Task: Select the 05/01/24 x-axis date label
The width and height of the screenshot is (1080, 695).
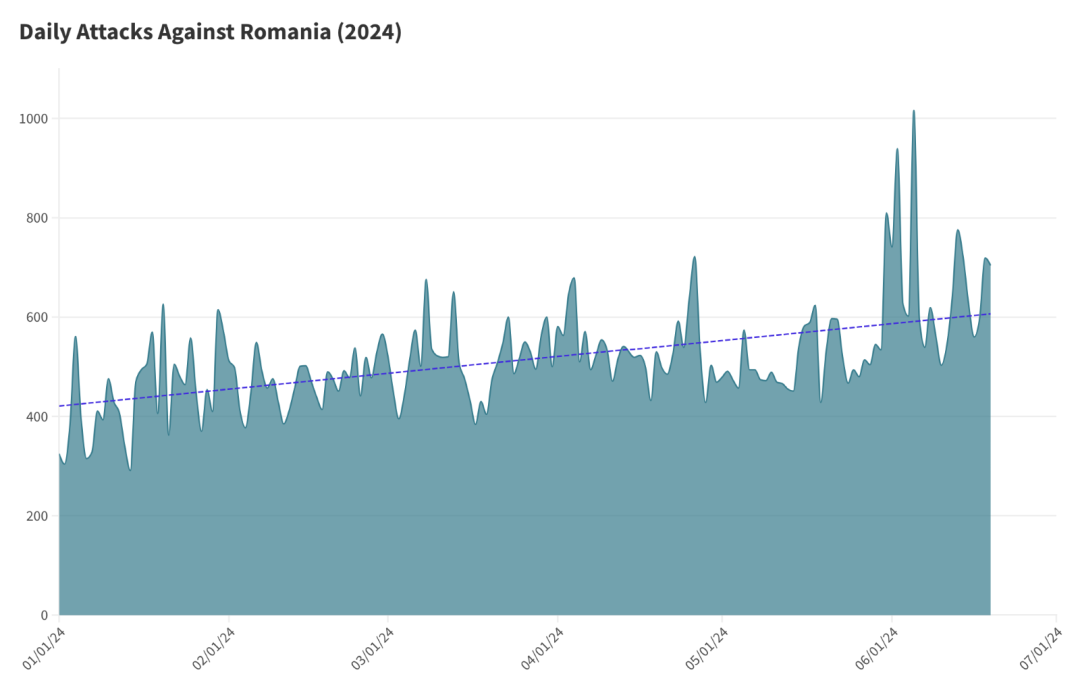Action: (x=705, y=648)
